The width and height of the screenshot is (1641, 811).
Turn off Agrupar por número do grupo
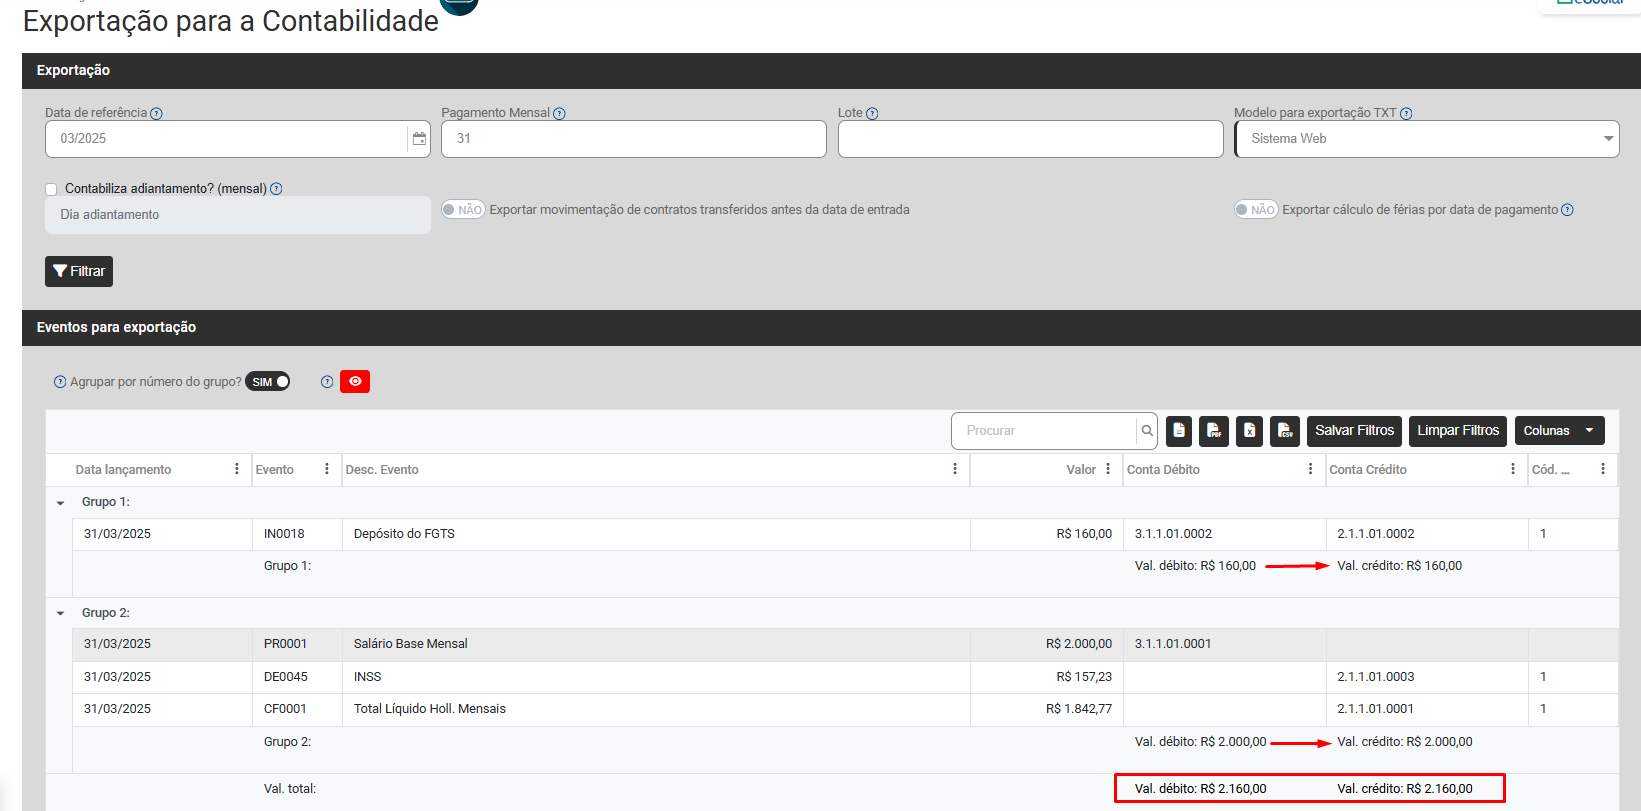268,382
